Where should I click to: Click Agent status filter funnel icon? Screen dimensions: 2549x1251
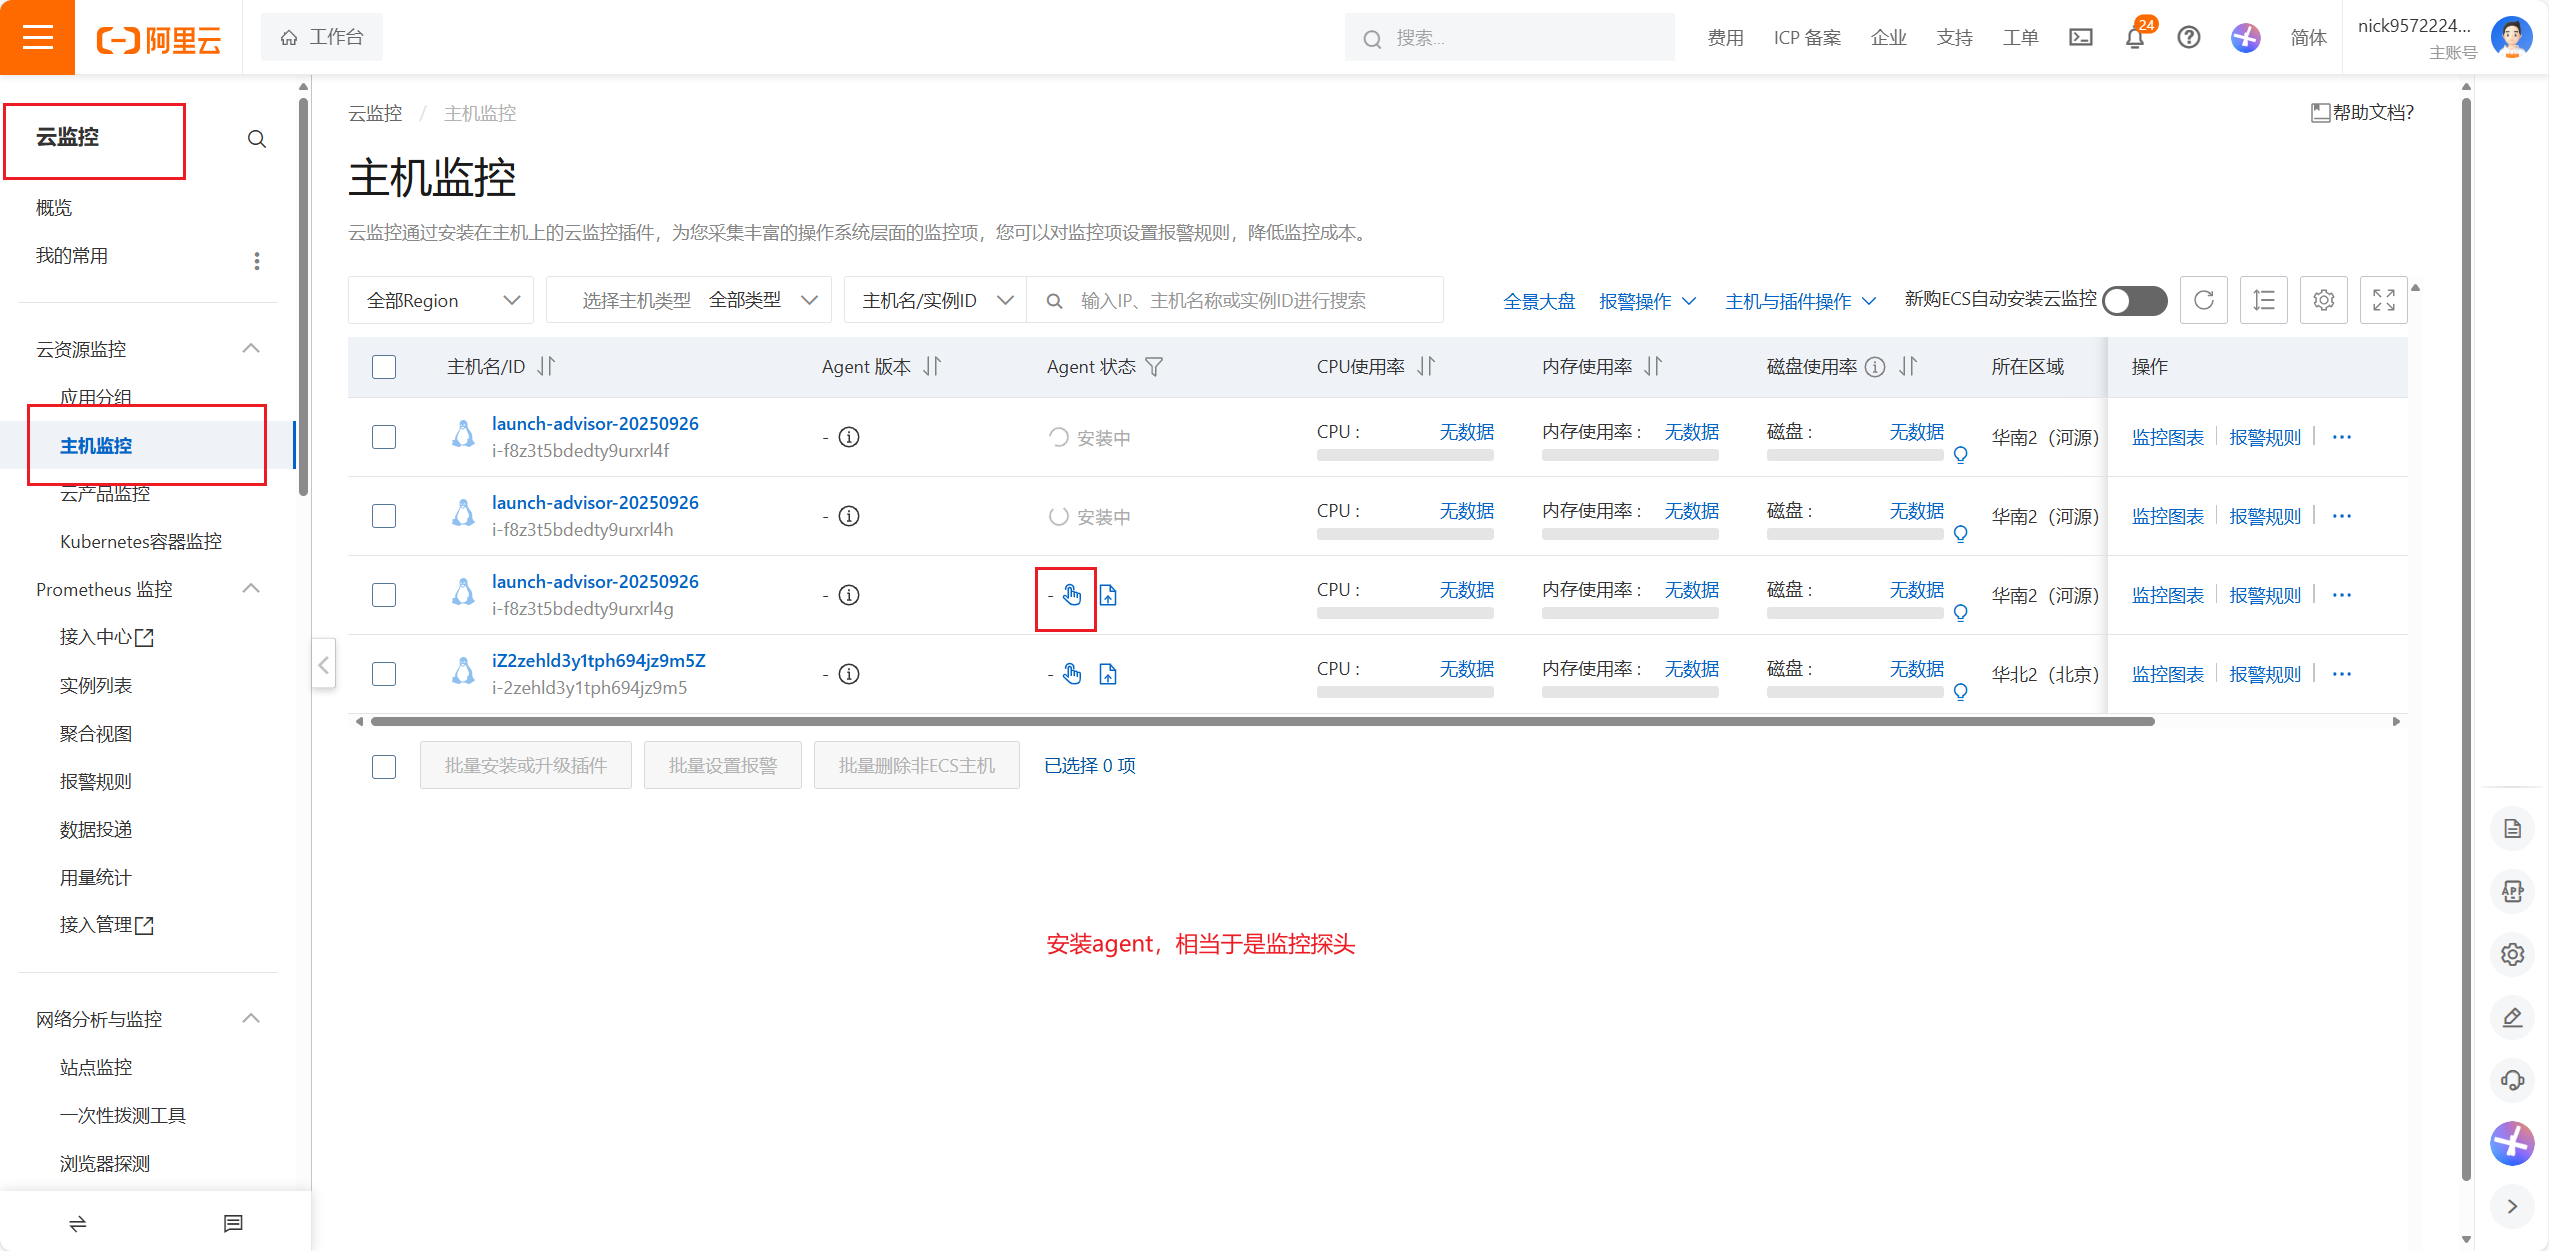click(x=1154, y=367)
